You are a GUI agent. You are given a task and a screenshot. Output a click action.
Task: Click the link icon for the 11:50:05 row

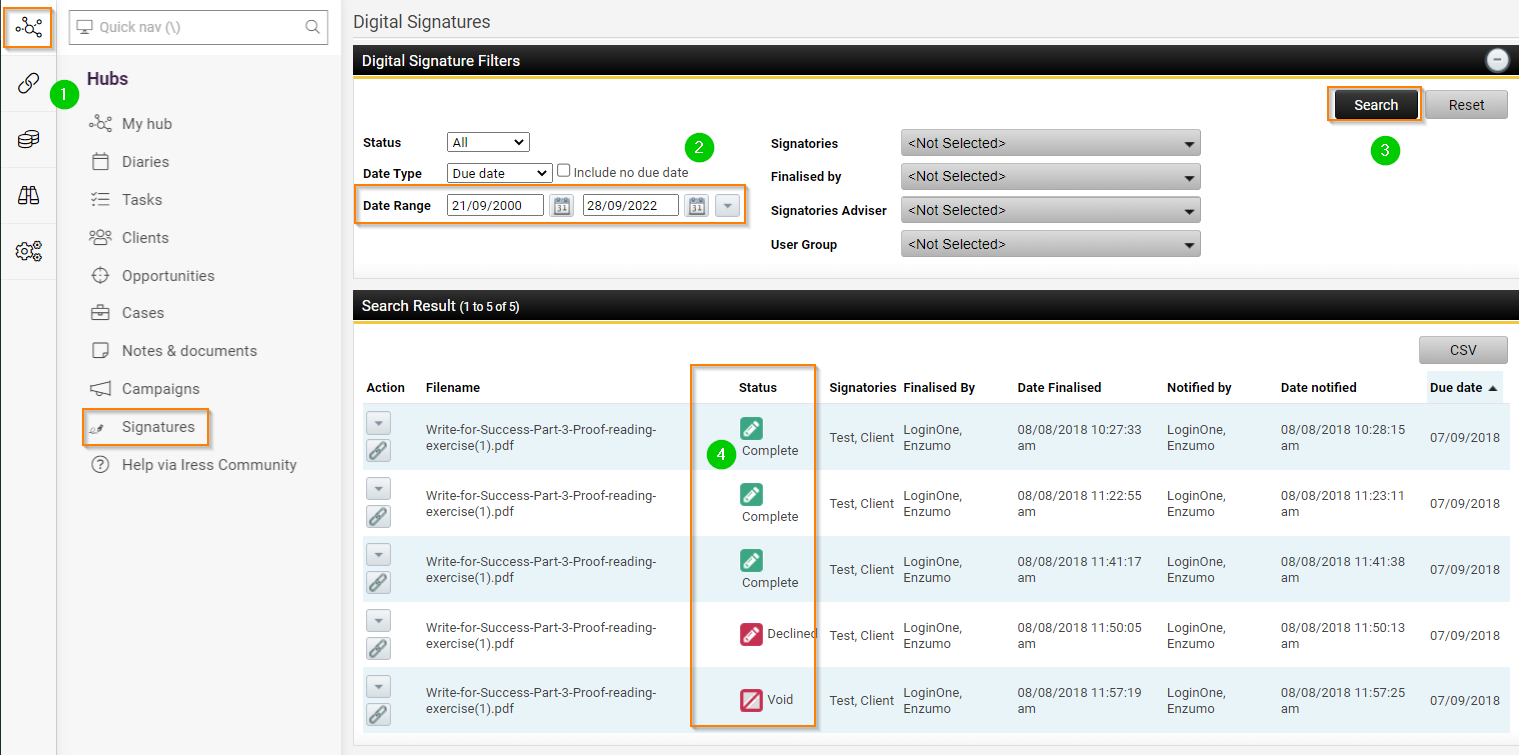(378, 649)
